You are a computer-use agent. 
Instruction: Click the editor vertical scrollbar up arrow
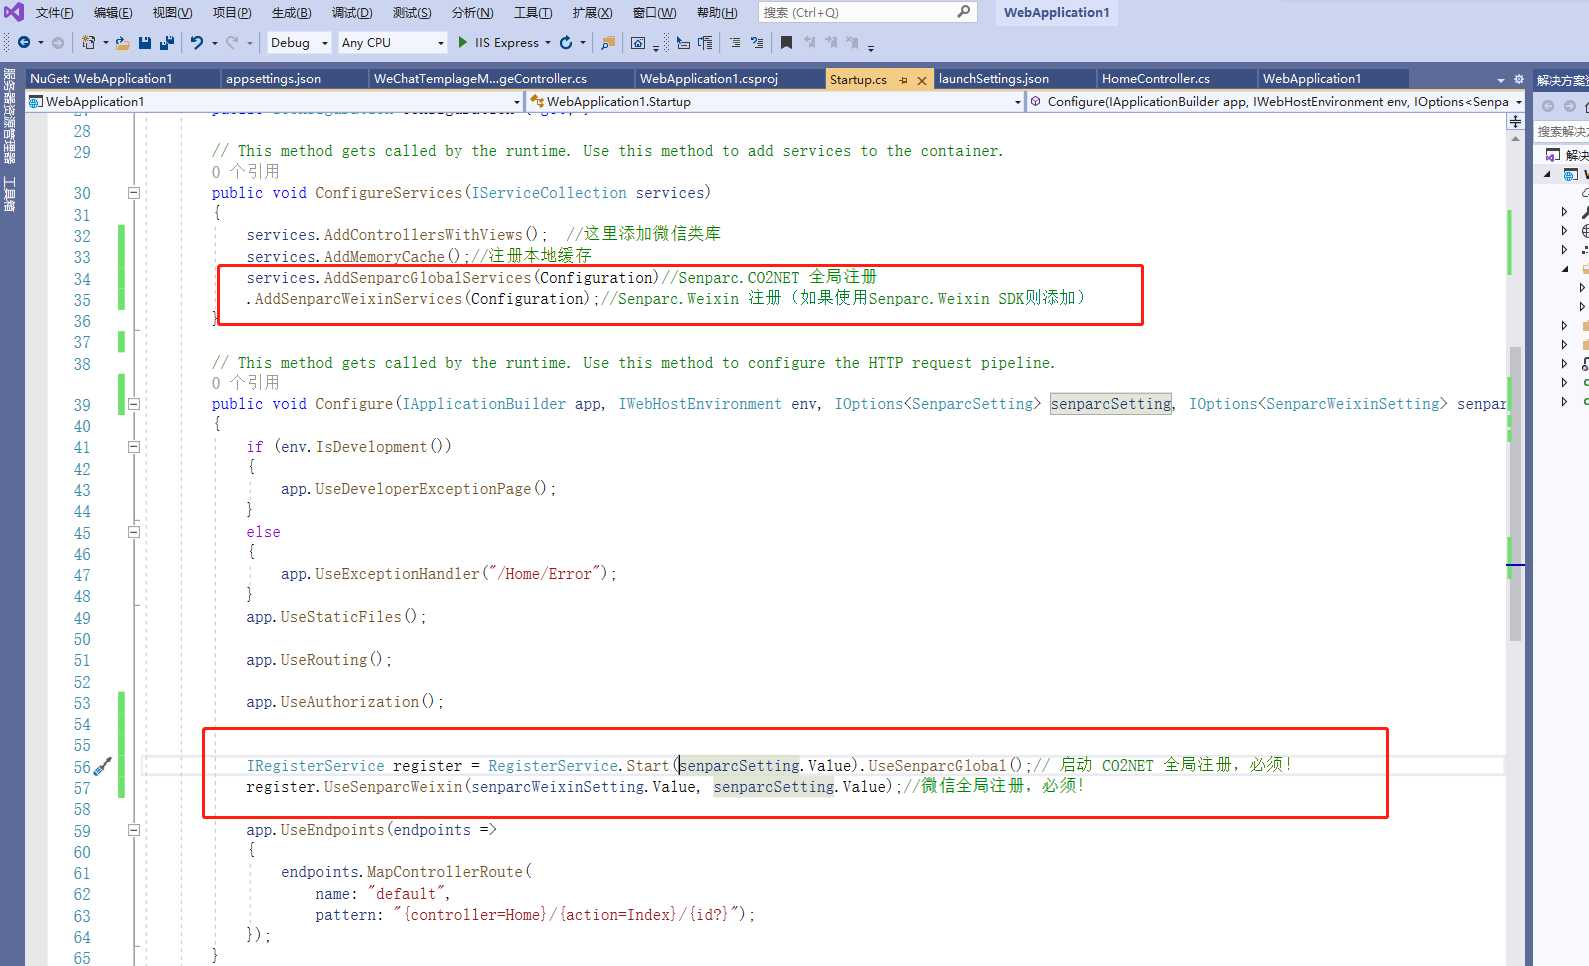click(1515, 139)
